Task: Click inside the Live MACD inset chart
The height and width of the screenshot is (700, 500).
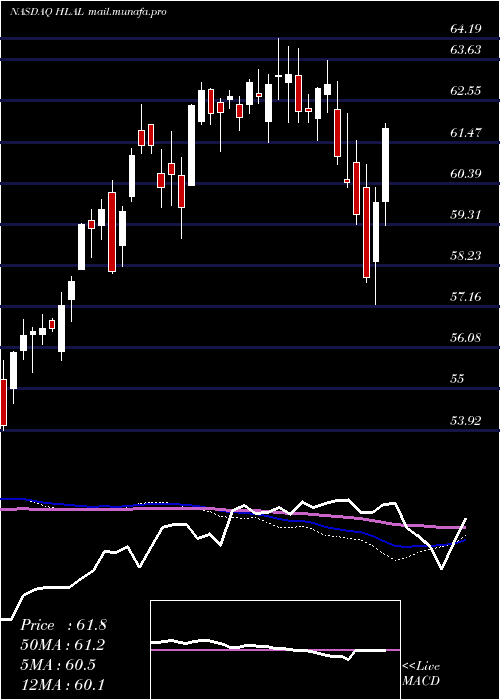Action: (275, 650)
